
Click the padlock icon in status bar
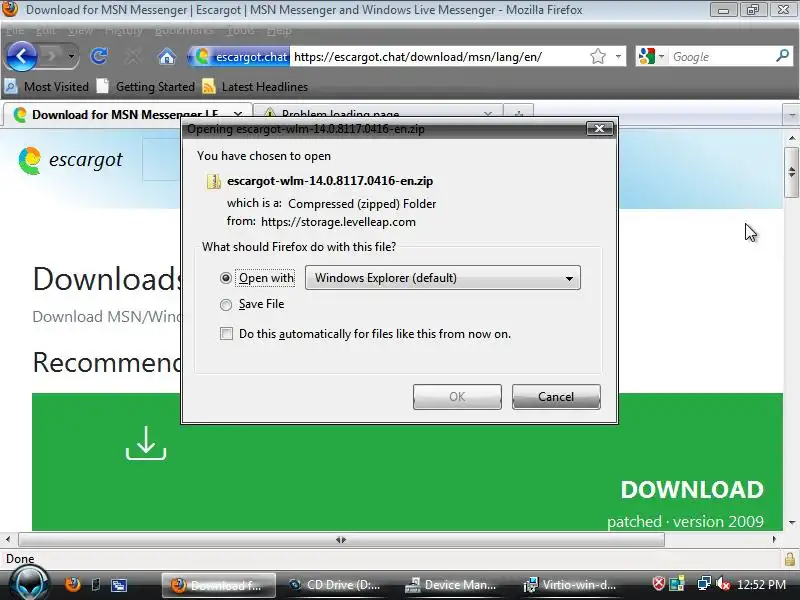pos(790,559)
